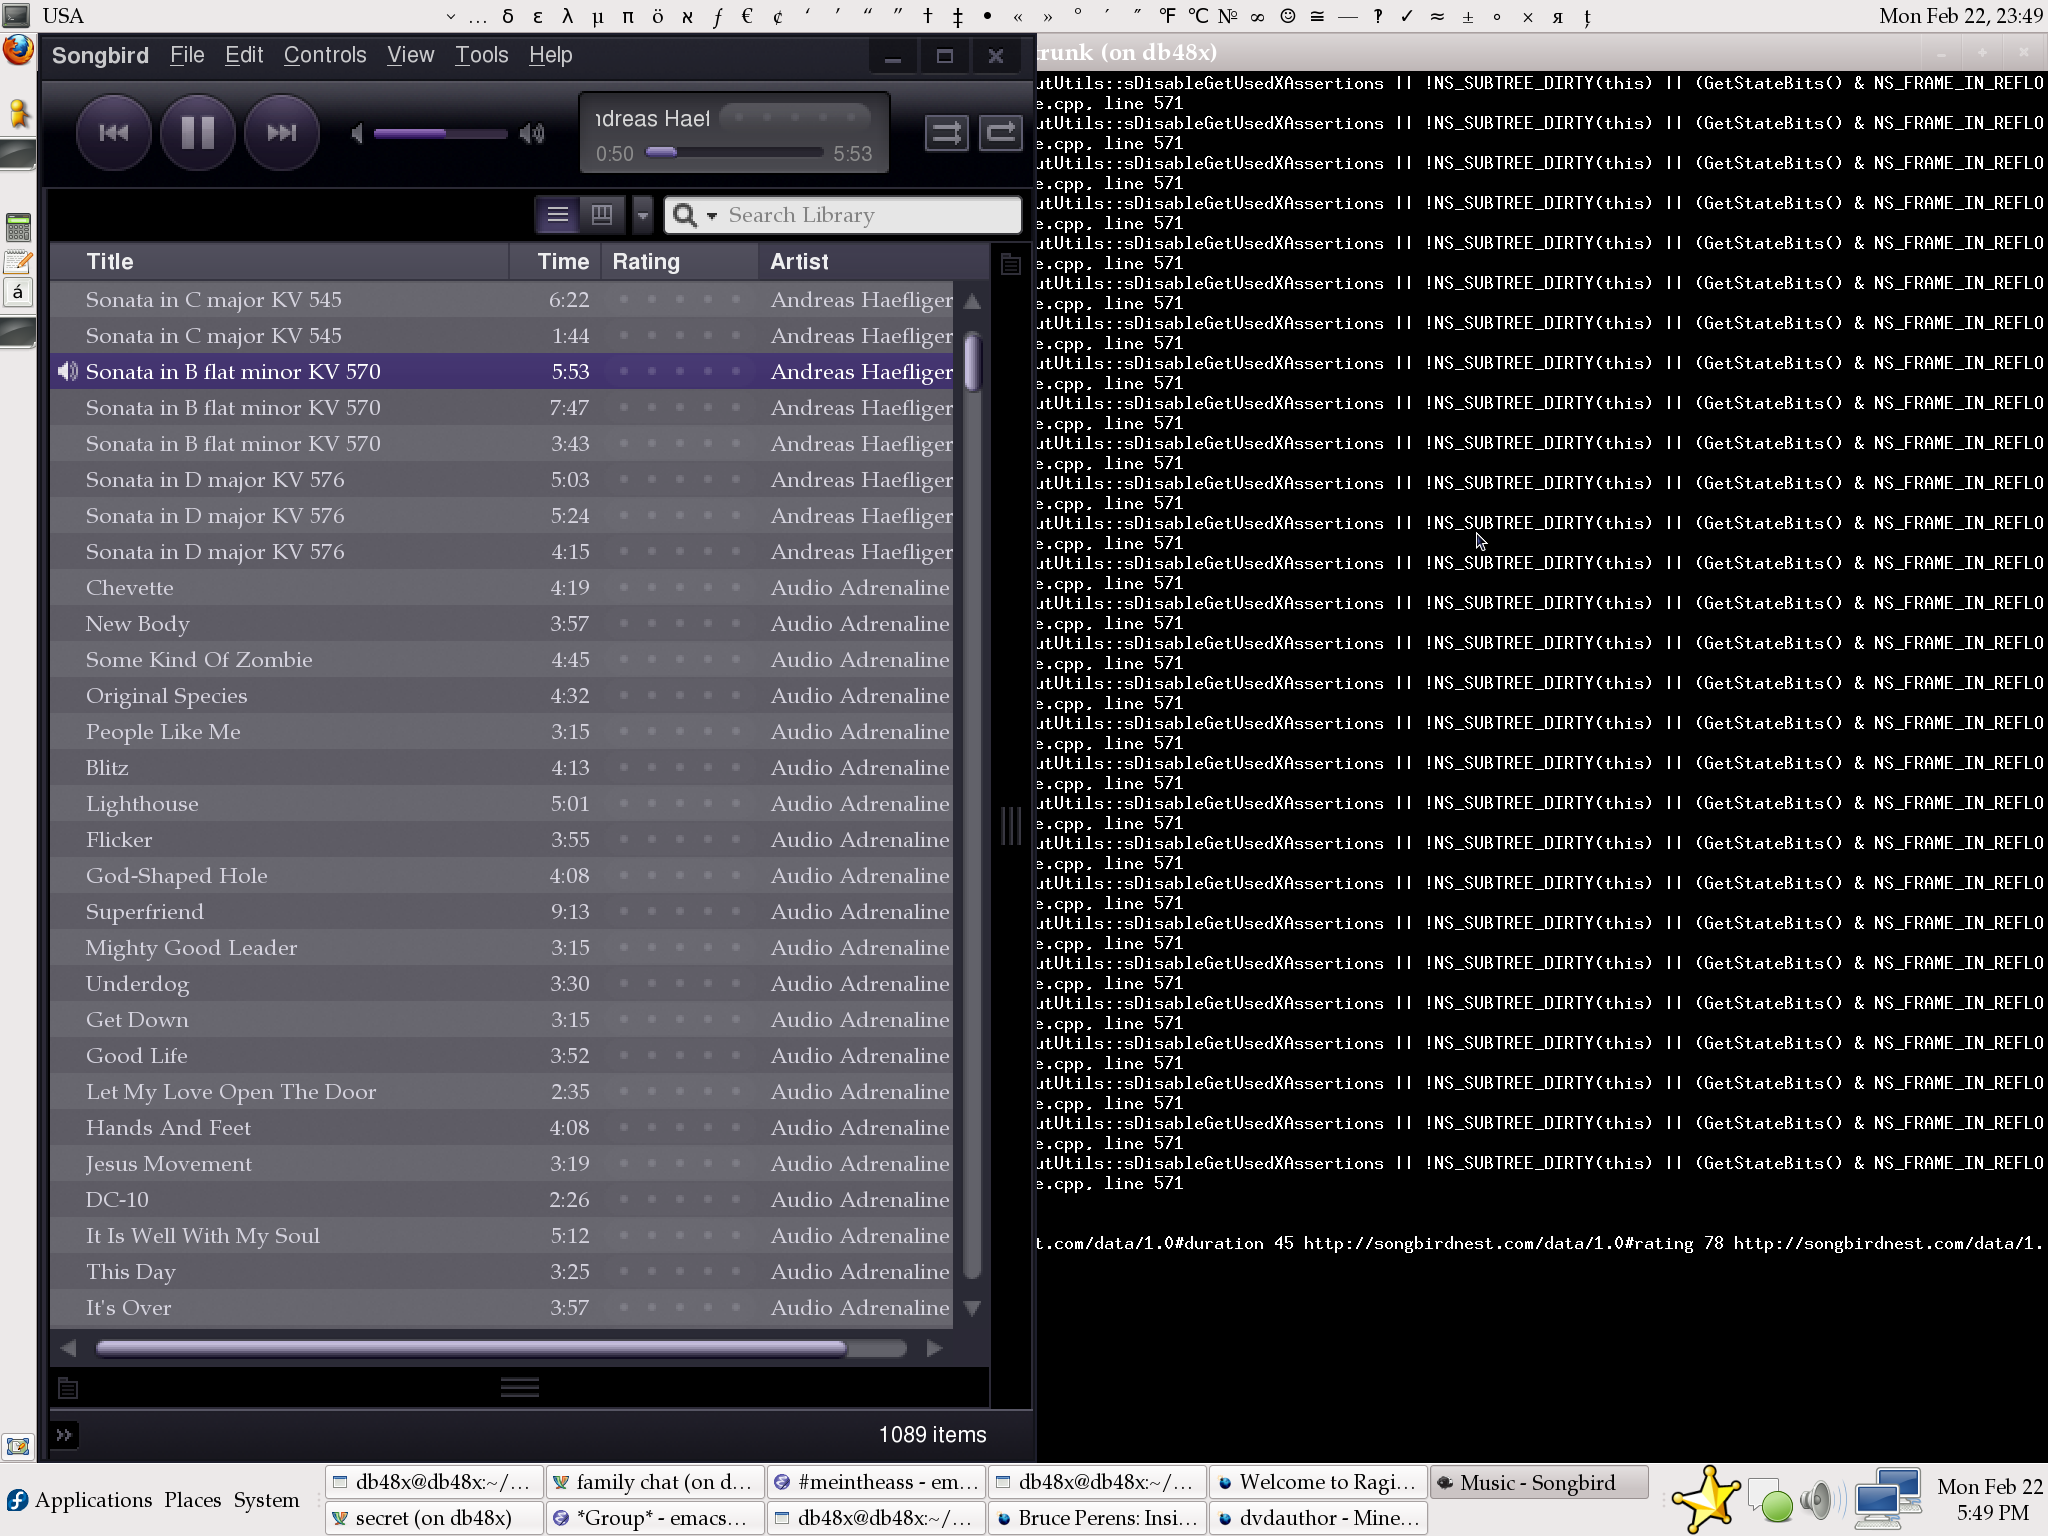Click the USA keyboard layout indicator
Screen dimensions: 2048x1536
point(63,16)
